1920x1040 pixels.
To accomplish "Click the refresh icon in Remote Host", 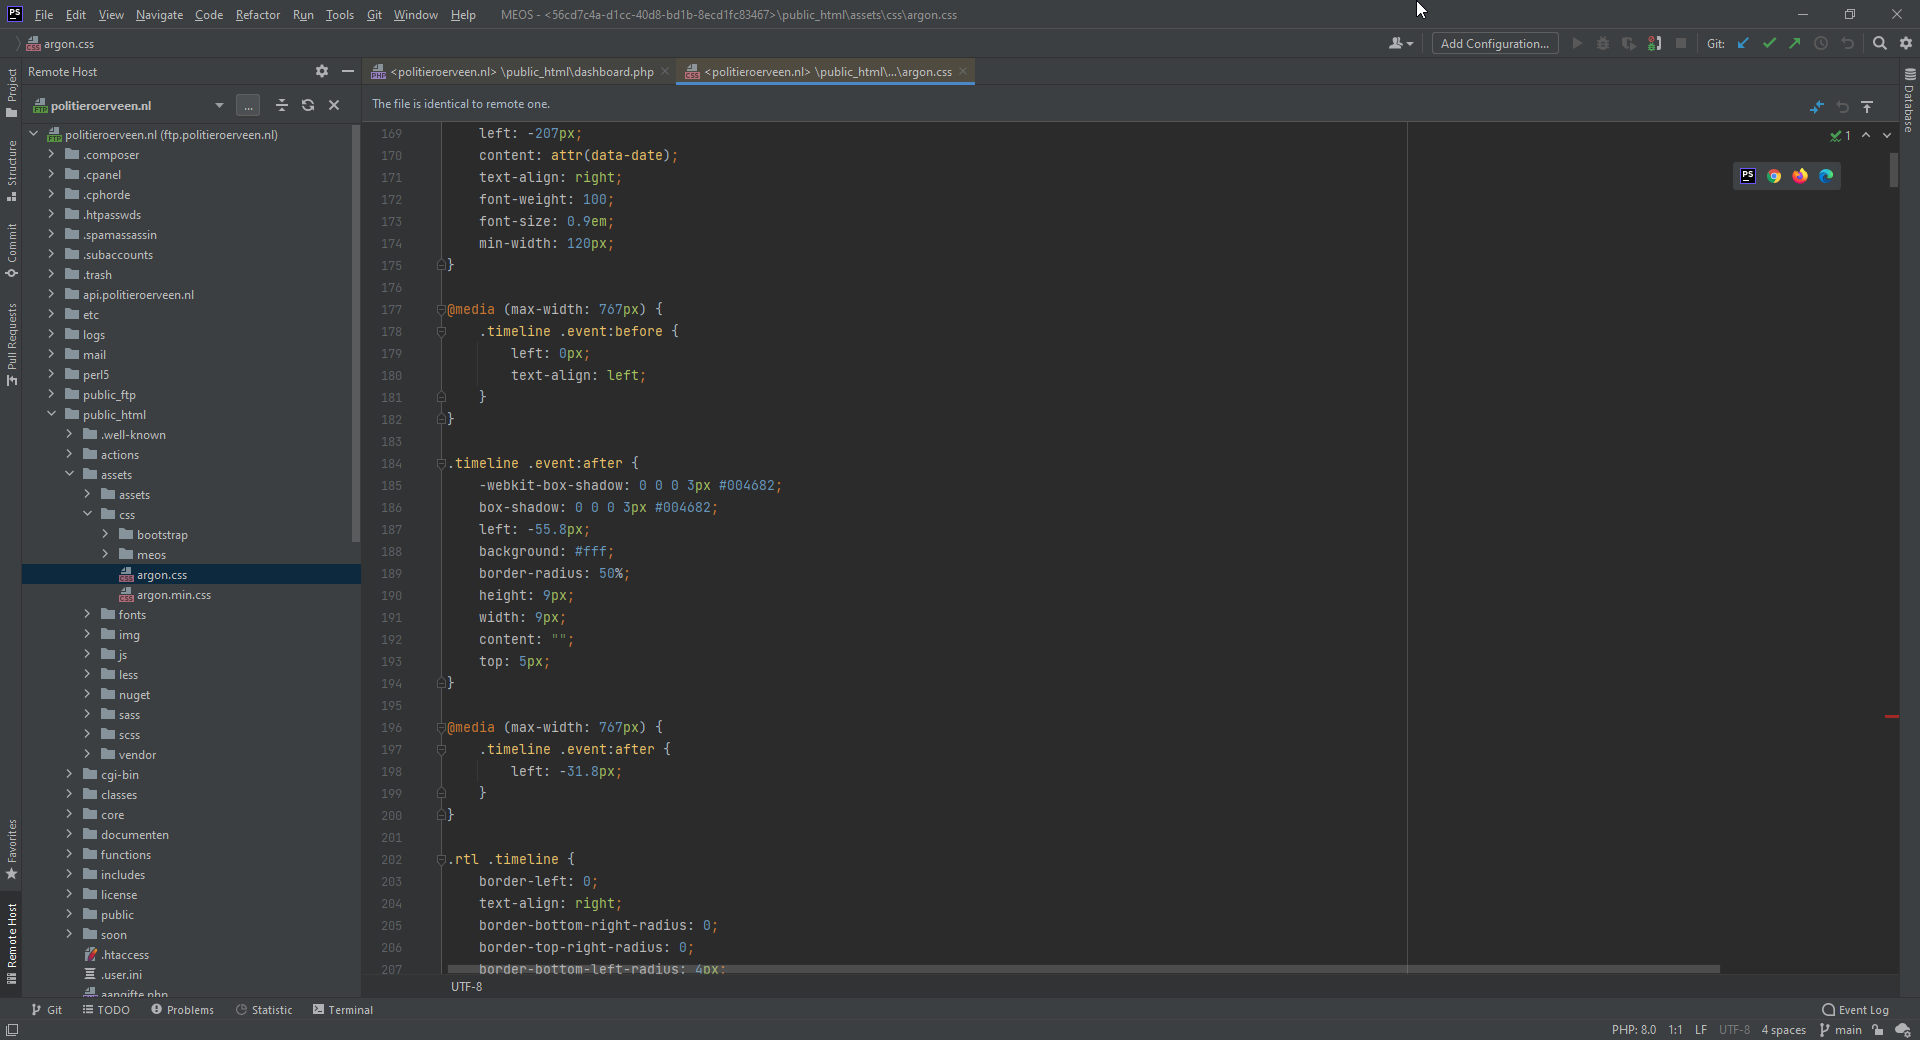I will pyautogui.click(x=308, y=105).
